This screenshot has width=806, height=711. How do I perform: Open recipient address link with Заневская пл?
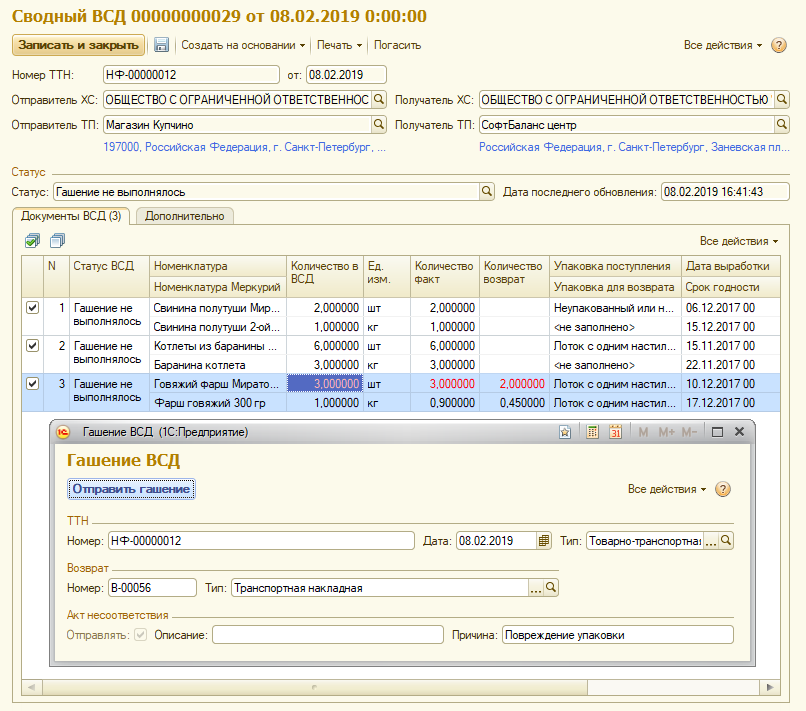634,147
